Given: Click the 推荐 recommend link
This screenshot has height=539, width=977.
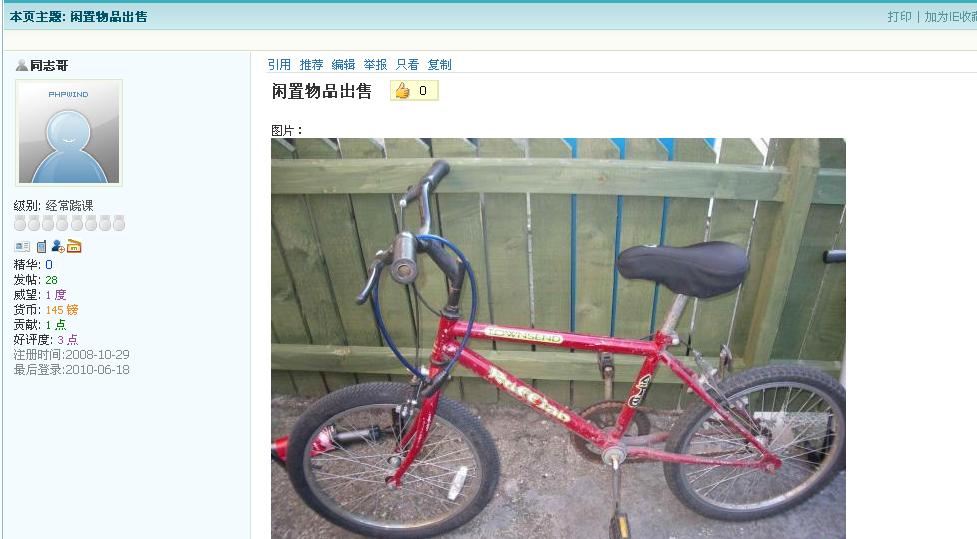Looking at the screenshot, I should pyautogui.click(x=312, y=64).
